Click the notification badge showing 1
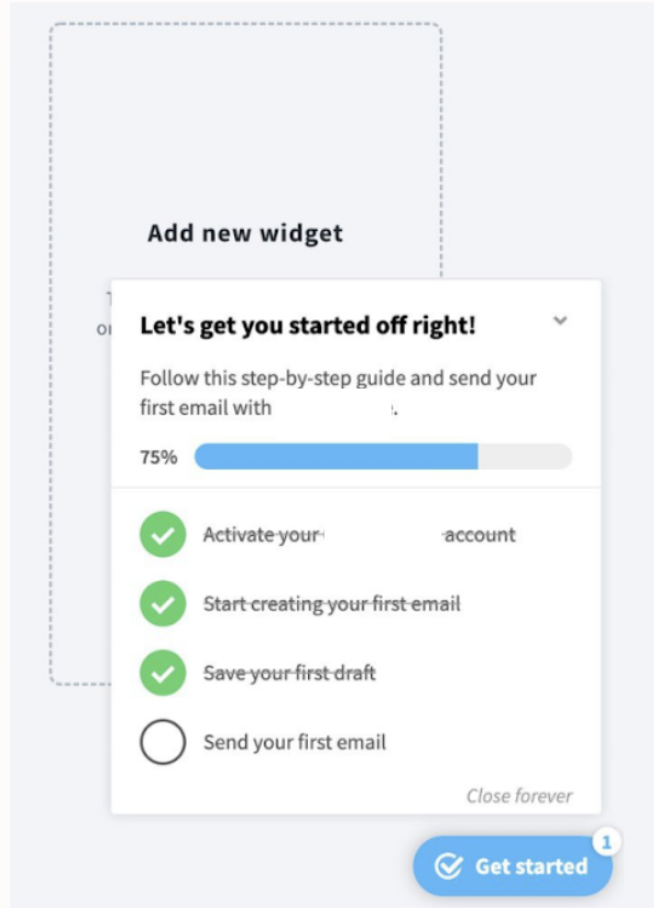Screen dimensions: 654x908 coord(606,843)
